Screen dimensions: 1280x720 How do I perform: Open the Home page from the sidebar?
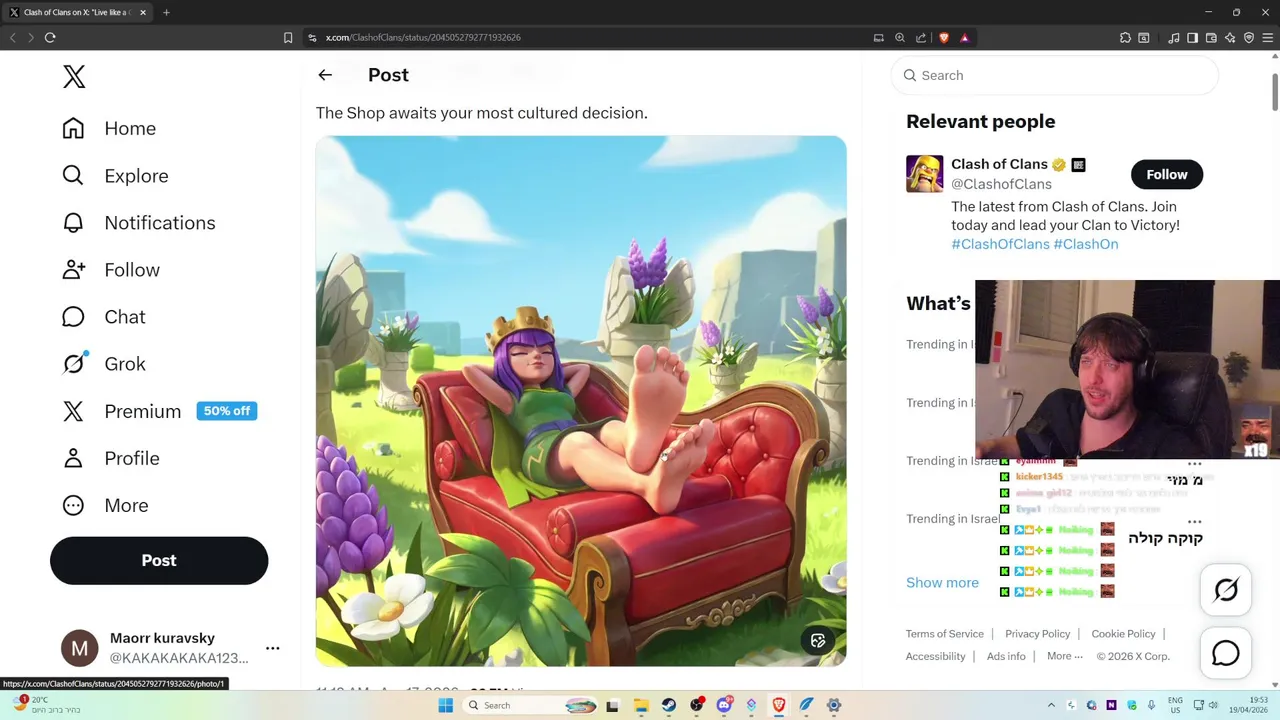(x=109, y=128)
